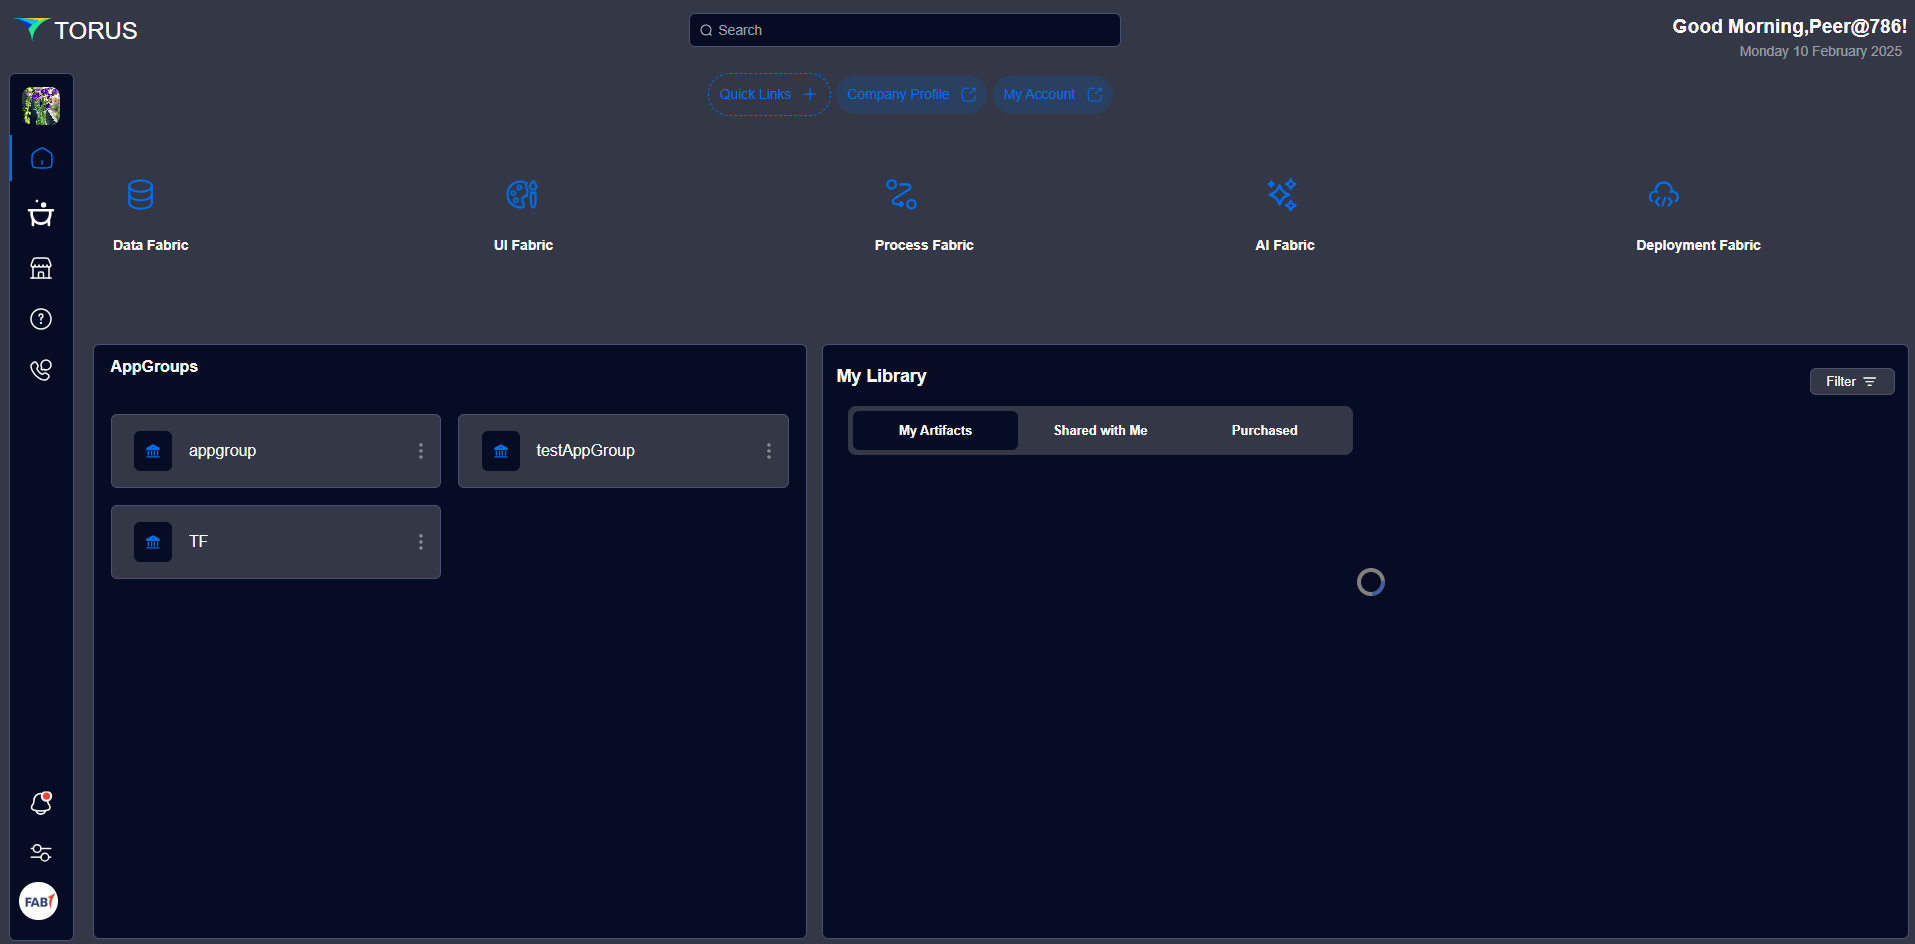Switch to the Shared with Me tab
The height and width of the screenshot is (944, 1915).
[1100, 431]
